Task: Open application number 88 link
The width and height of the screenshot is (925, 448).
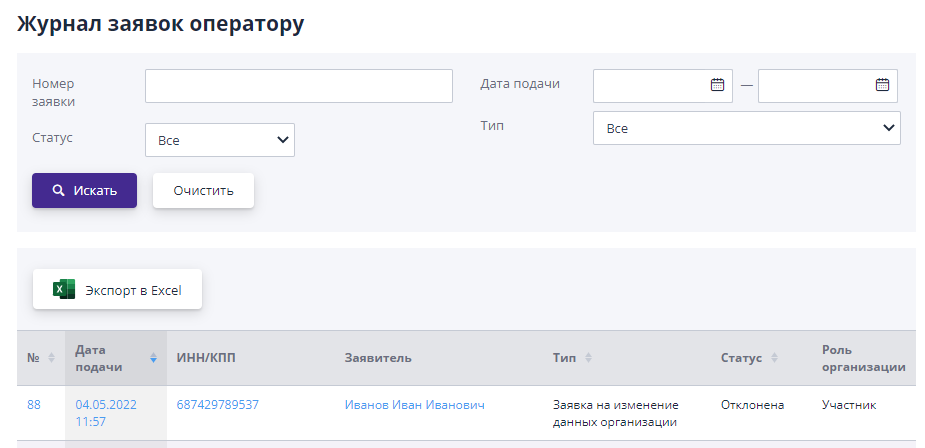Action: tap(34, 405)
